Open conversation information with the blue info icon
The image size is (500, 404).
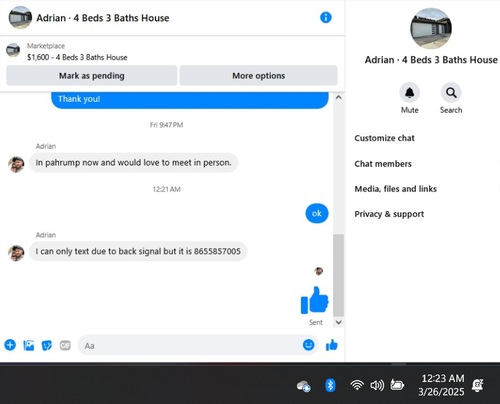326,17
